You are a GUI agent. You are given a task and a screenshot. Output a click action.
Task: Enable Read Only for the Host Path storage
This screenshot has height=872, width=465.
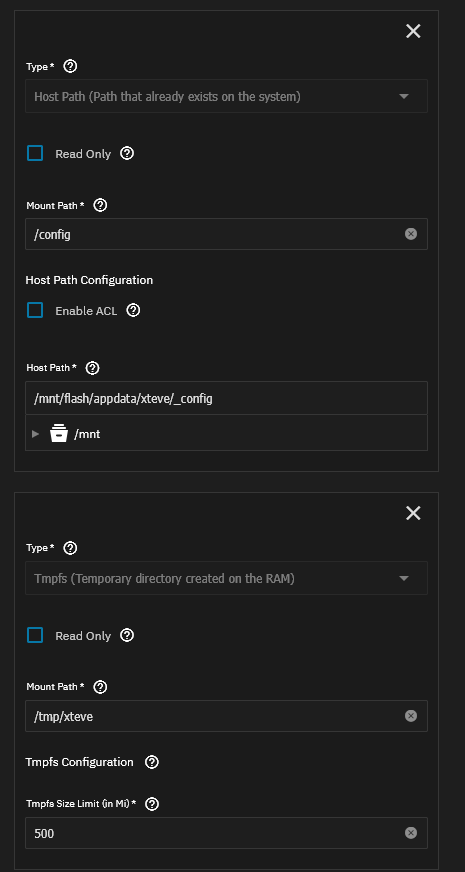tap(35, 153)
